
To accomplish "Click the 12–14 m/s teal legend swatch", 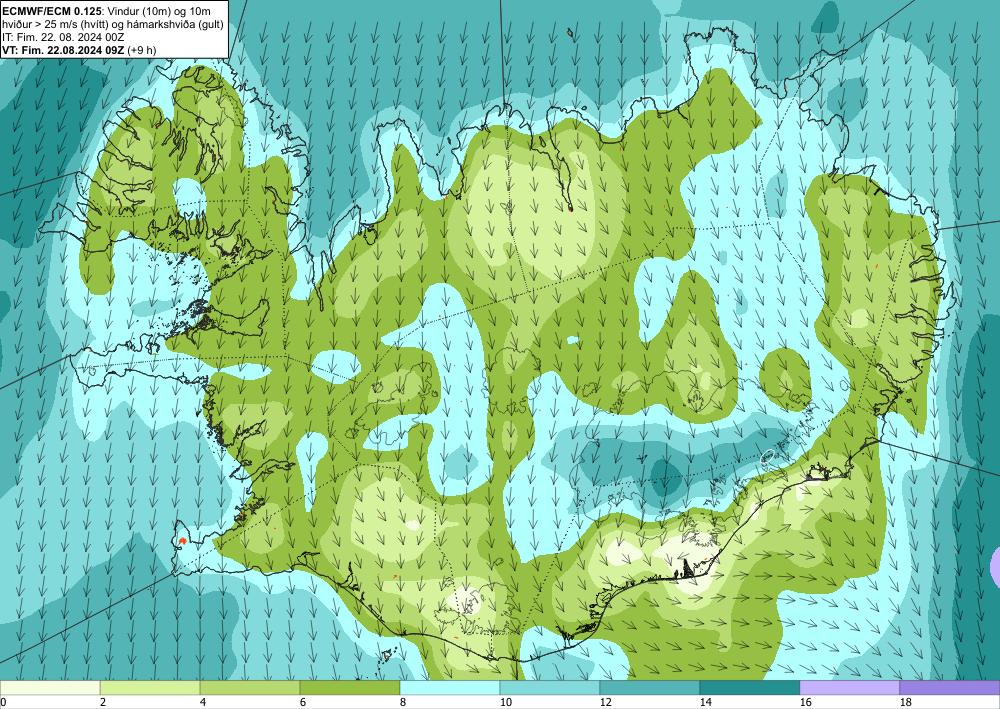I will coord(649,688).
